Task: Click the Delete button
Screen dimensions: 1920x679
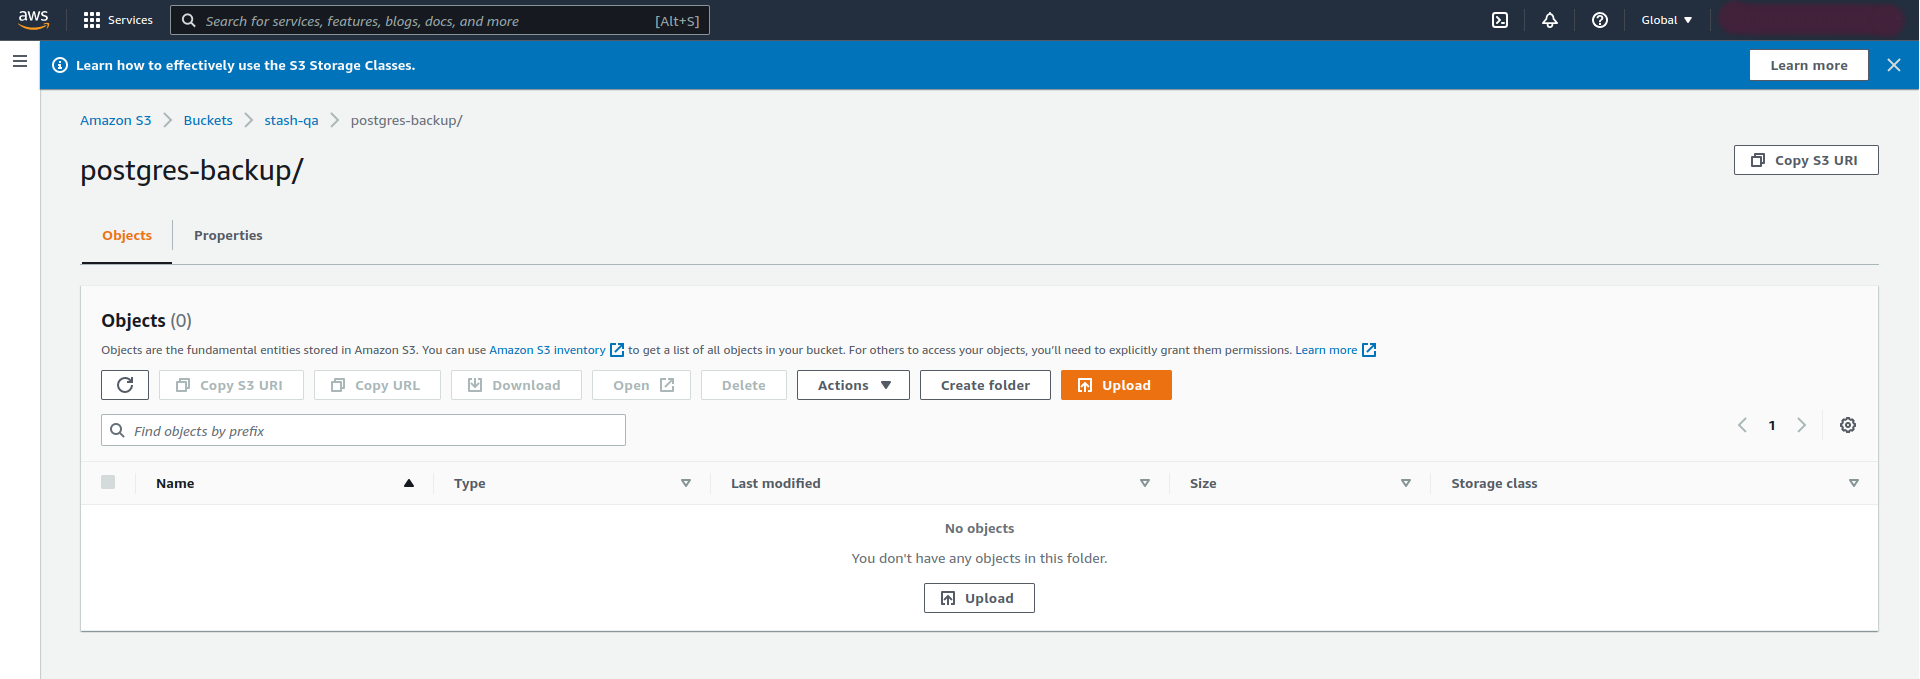Action: point(744,385)
